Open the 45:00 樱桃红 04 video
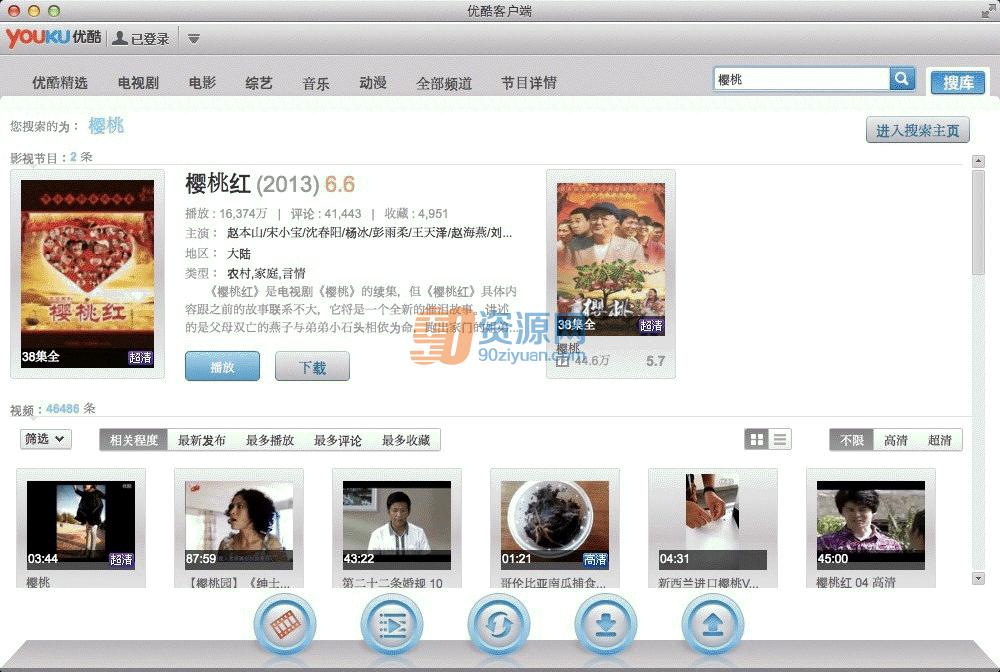The width and height of the screenshot is (1000, 672). click(x=871, y=525)
